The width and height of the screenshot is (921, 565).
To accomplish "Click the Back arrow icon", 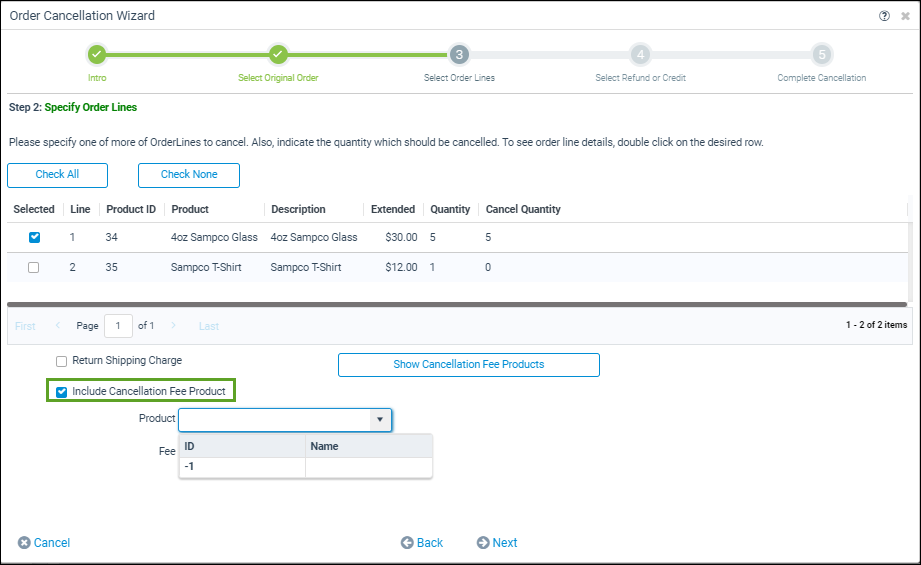I will pos(407,543).
